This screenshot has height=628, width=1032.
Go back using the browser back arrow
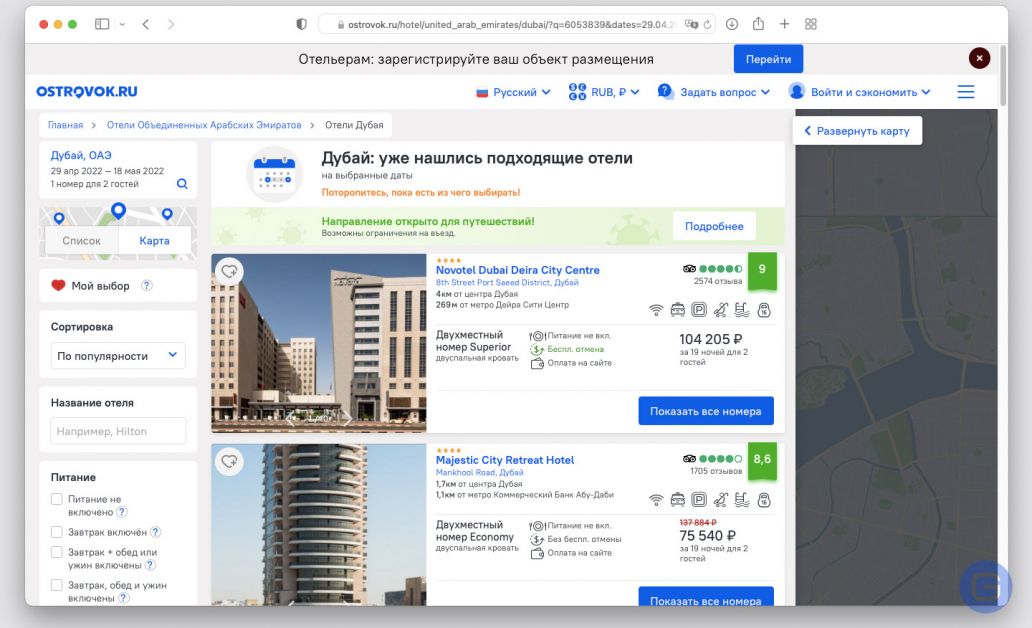(x=145, y=24)
